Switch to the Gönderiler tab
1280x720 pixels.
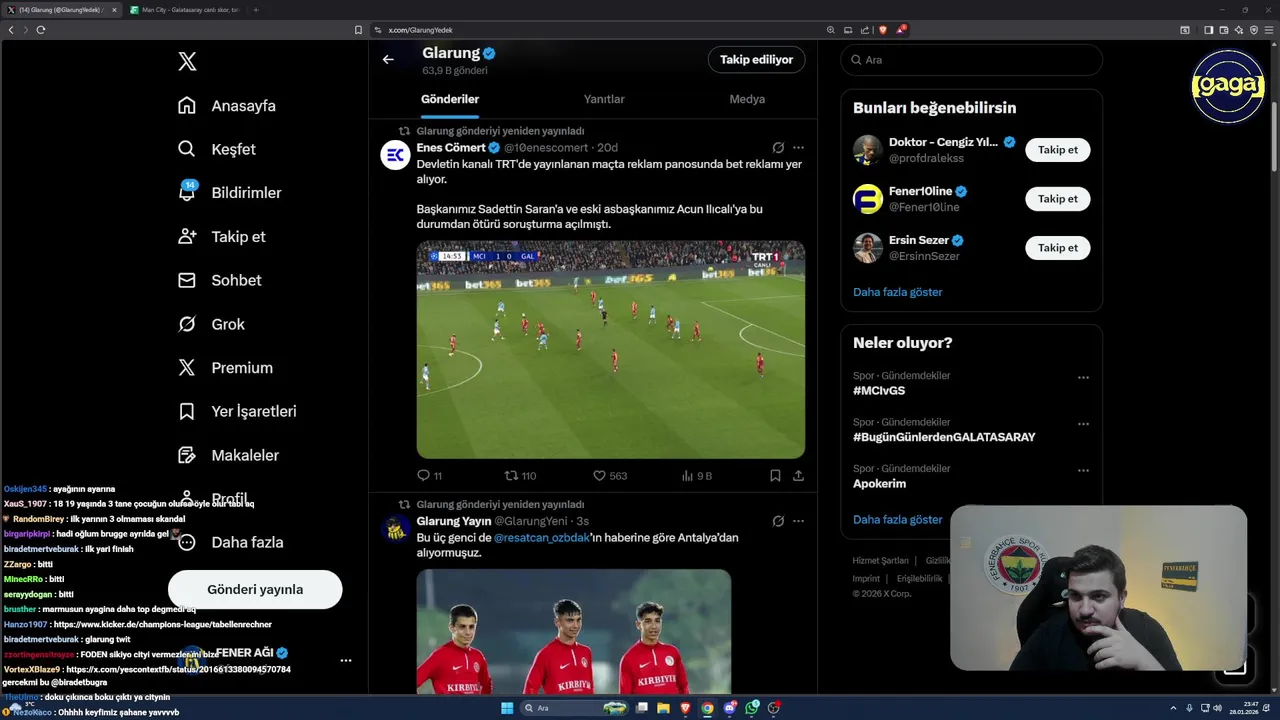point(450,99)
